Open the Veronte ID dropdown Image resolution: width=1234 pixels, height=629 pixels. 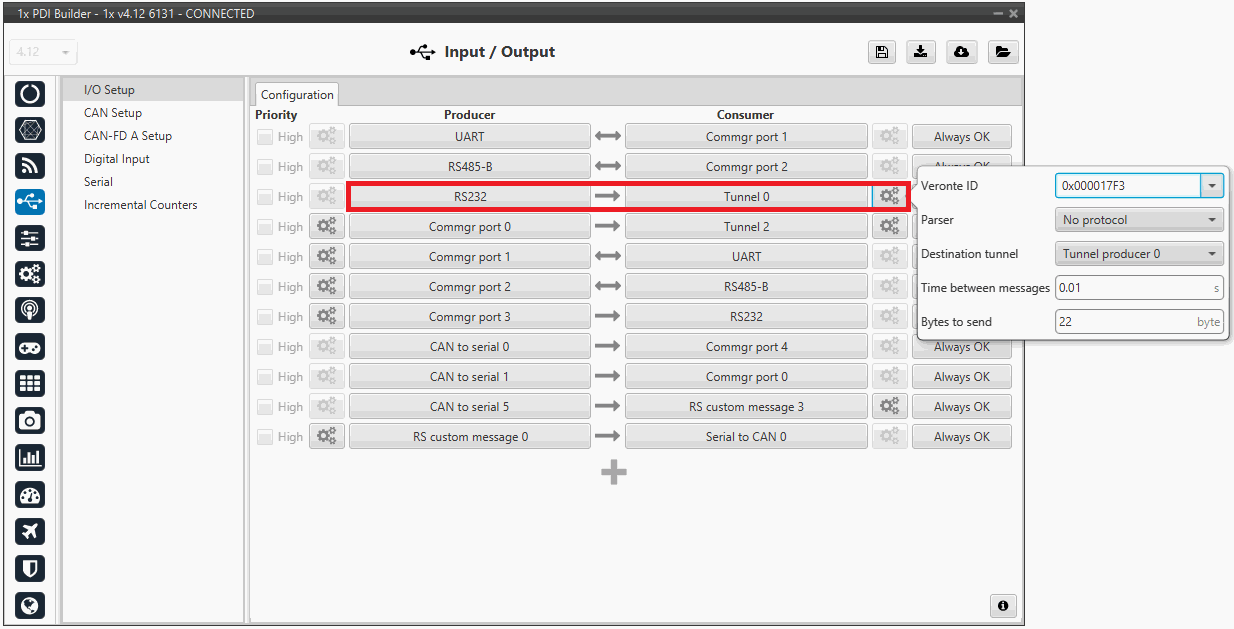1212,186
